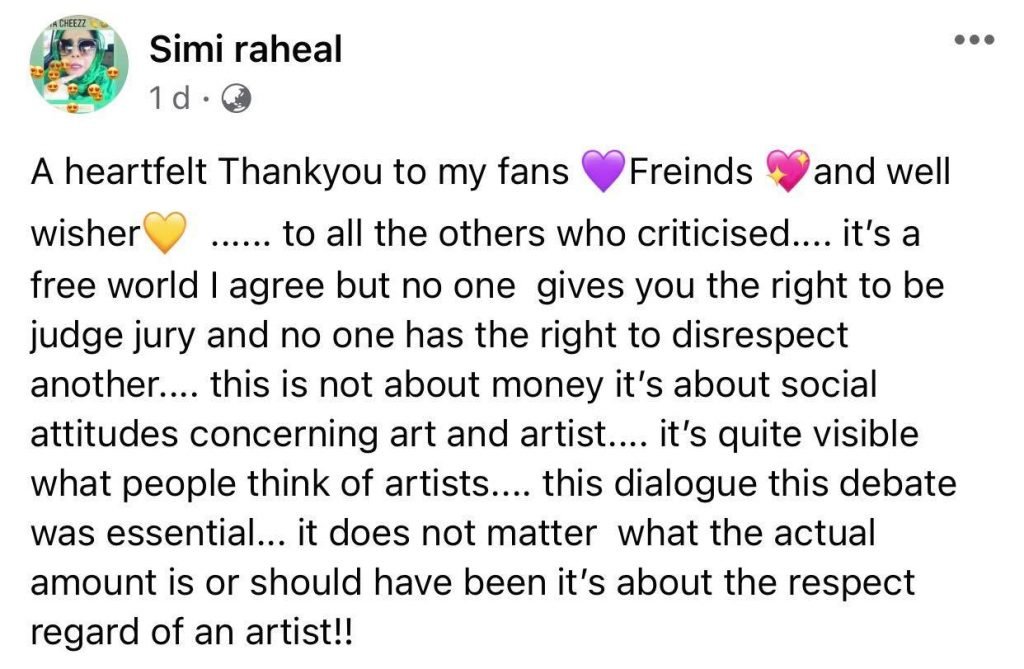Open the Simi raheal profile name link
1024x669 pixels.
point(244,48)
